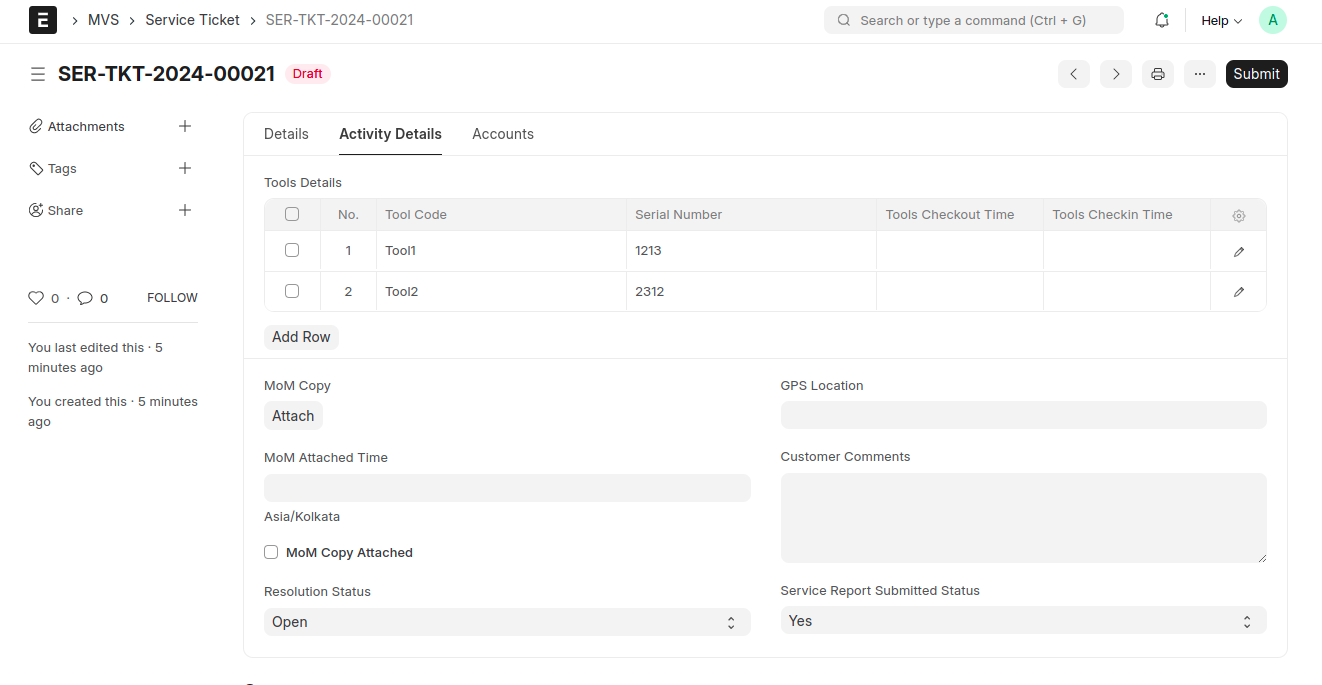1322x685 pixels.
Task: Switch to the Details tab
Action: 286,134
